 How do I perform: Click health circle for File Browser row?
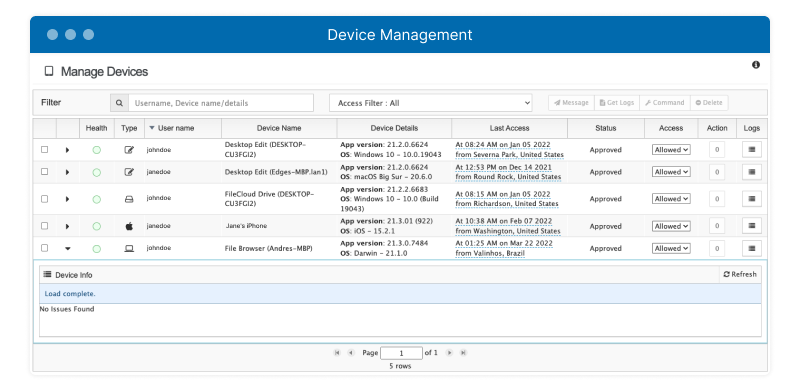pyautogui.click(x=96, y=249)
